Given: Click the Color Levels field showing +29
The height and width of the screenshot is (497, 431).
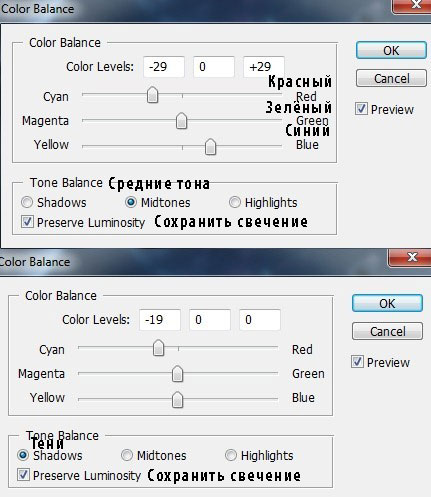Looking at the screenshot, I should point(264,67).
